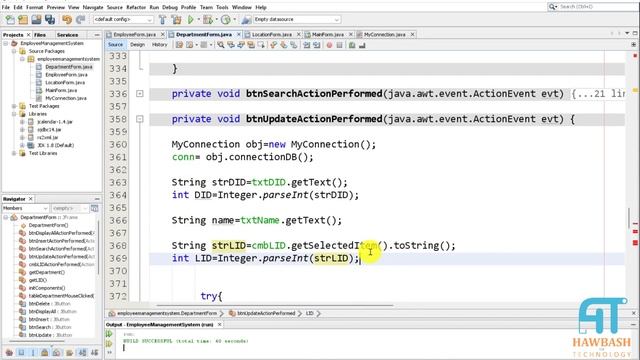Image resolution: width=640 pixels, height=360 pixels.
Task: Open the Tools menu
Action: [222, 7]
